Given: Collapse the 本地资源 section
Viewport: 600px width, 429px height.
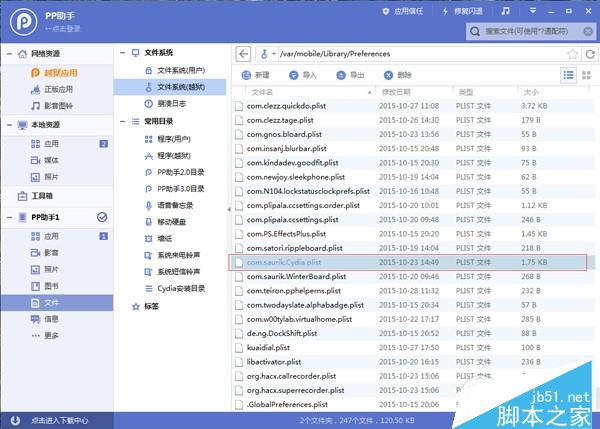Looking at the screenshot, I should pyautogui.click(x=9, y=125).
